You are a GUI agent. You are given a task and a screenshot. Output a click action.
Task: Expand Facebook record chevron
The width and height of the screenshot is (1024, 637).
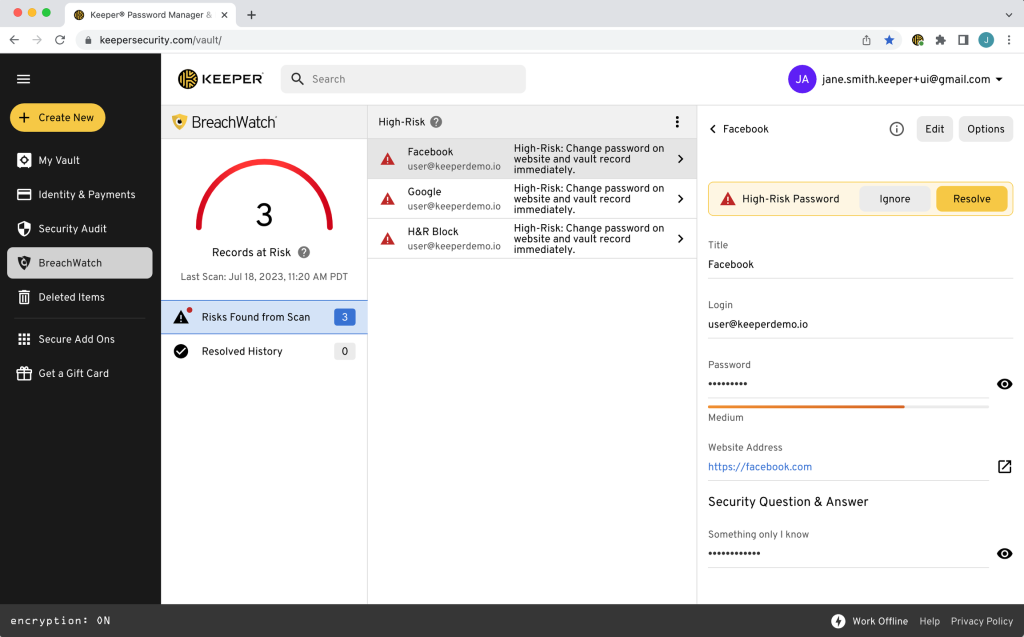680,159
